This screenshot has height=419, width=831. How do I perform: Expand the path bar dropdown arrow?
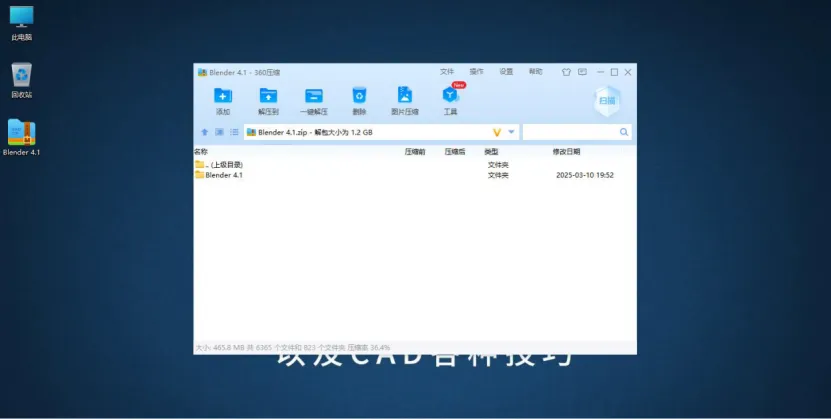coord(511,132)
